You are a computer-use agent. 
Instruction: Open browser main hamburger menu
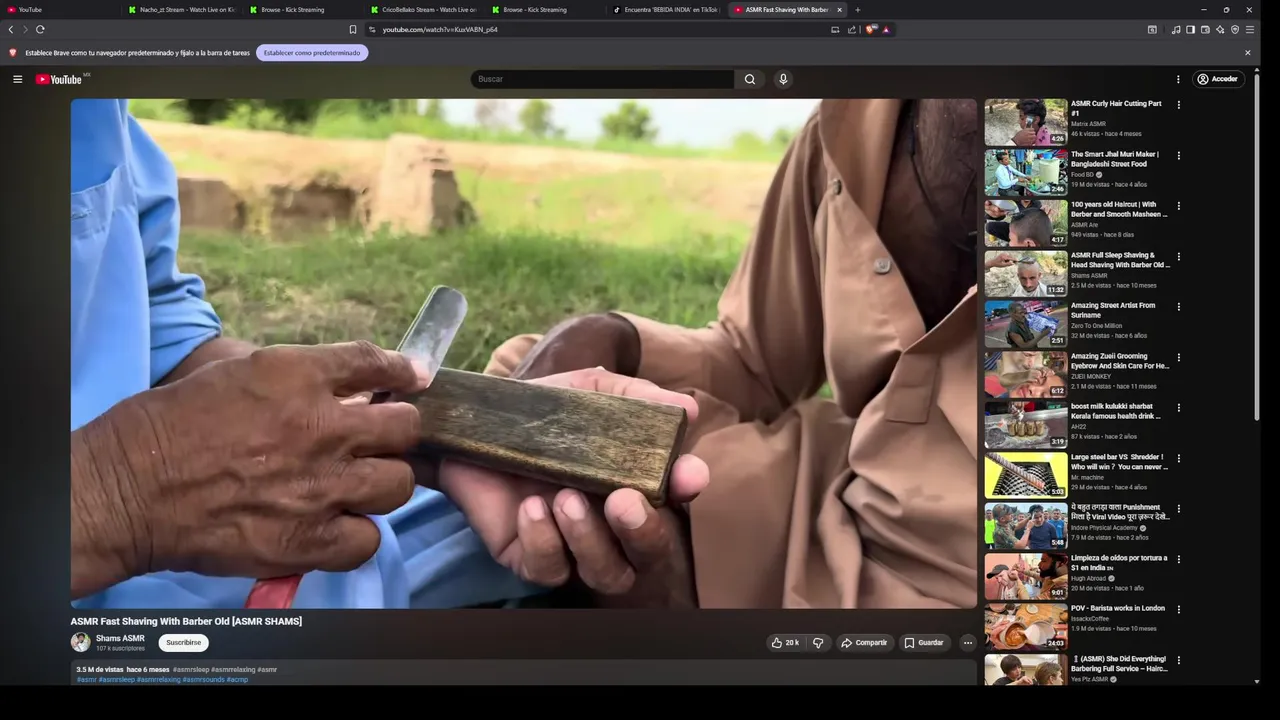[1250, 29]
